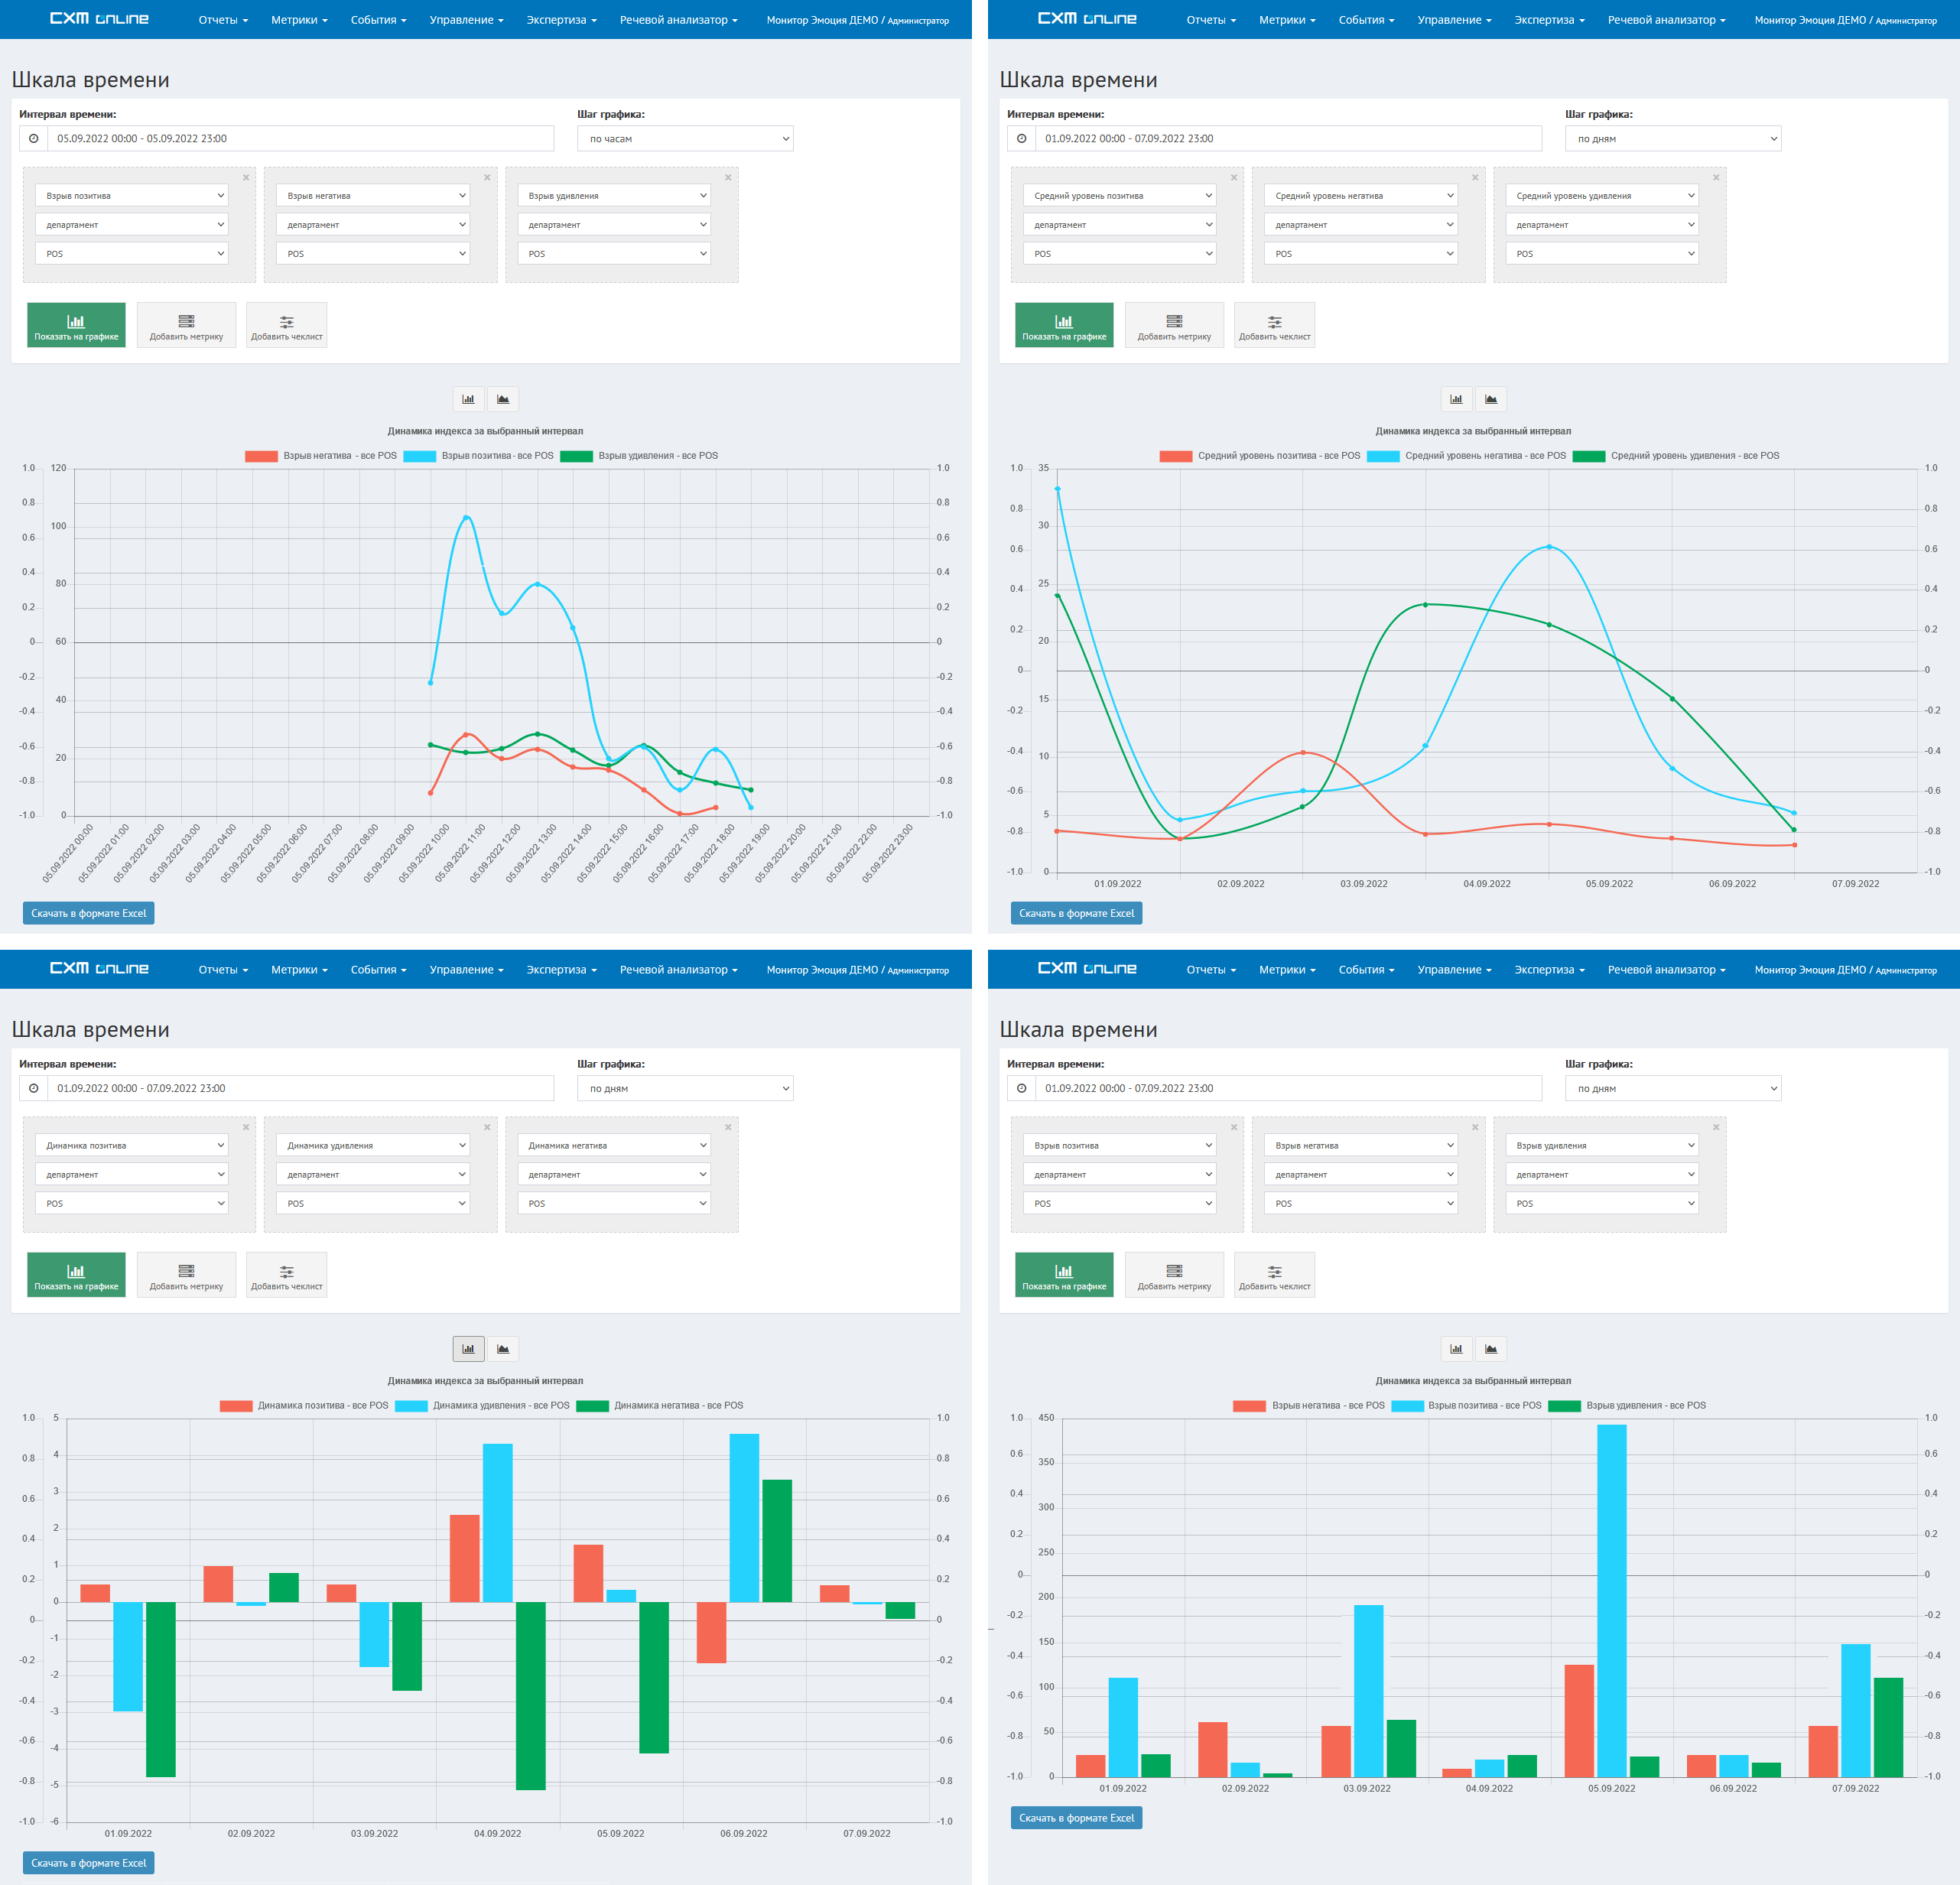Switch 'Средний уровень' chart to bar view icon
This screenshot has width=1960, height=1885.
(1456, 399)
